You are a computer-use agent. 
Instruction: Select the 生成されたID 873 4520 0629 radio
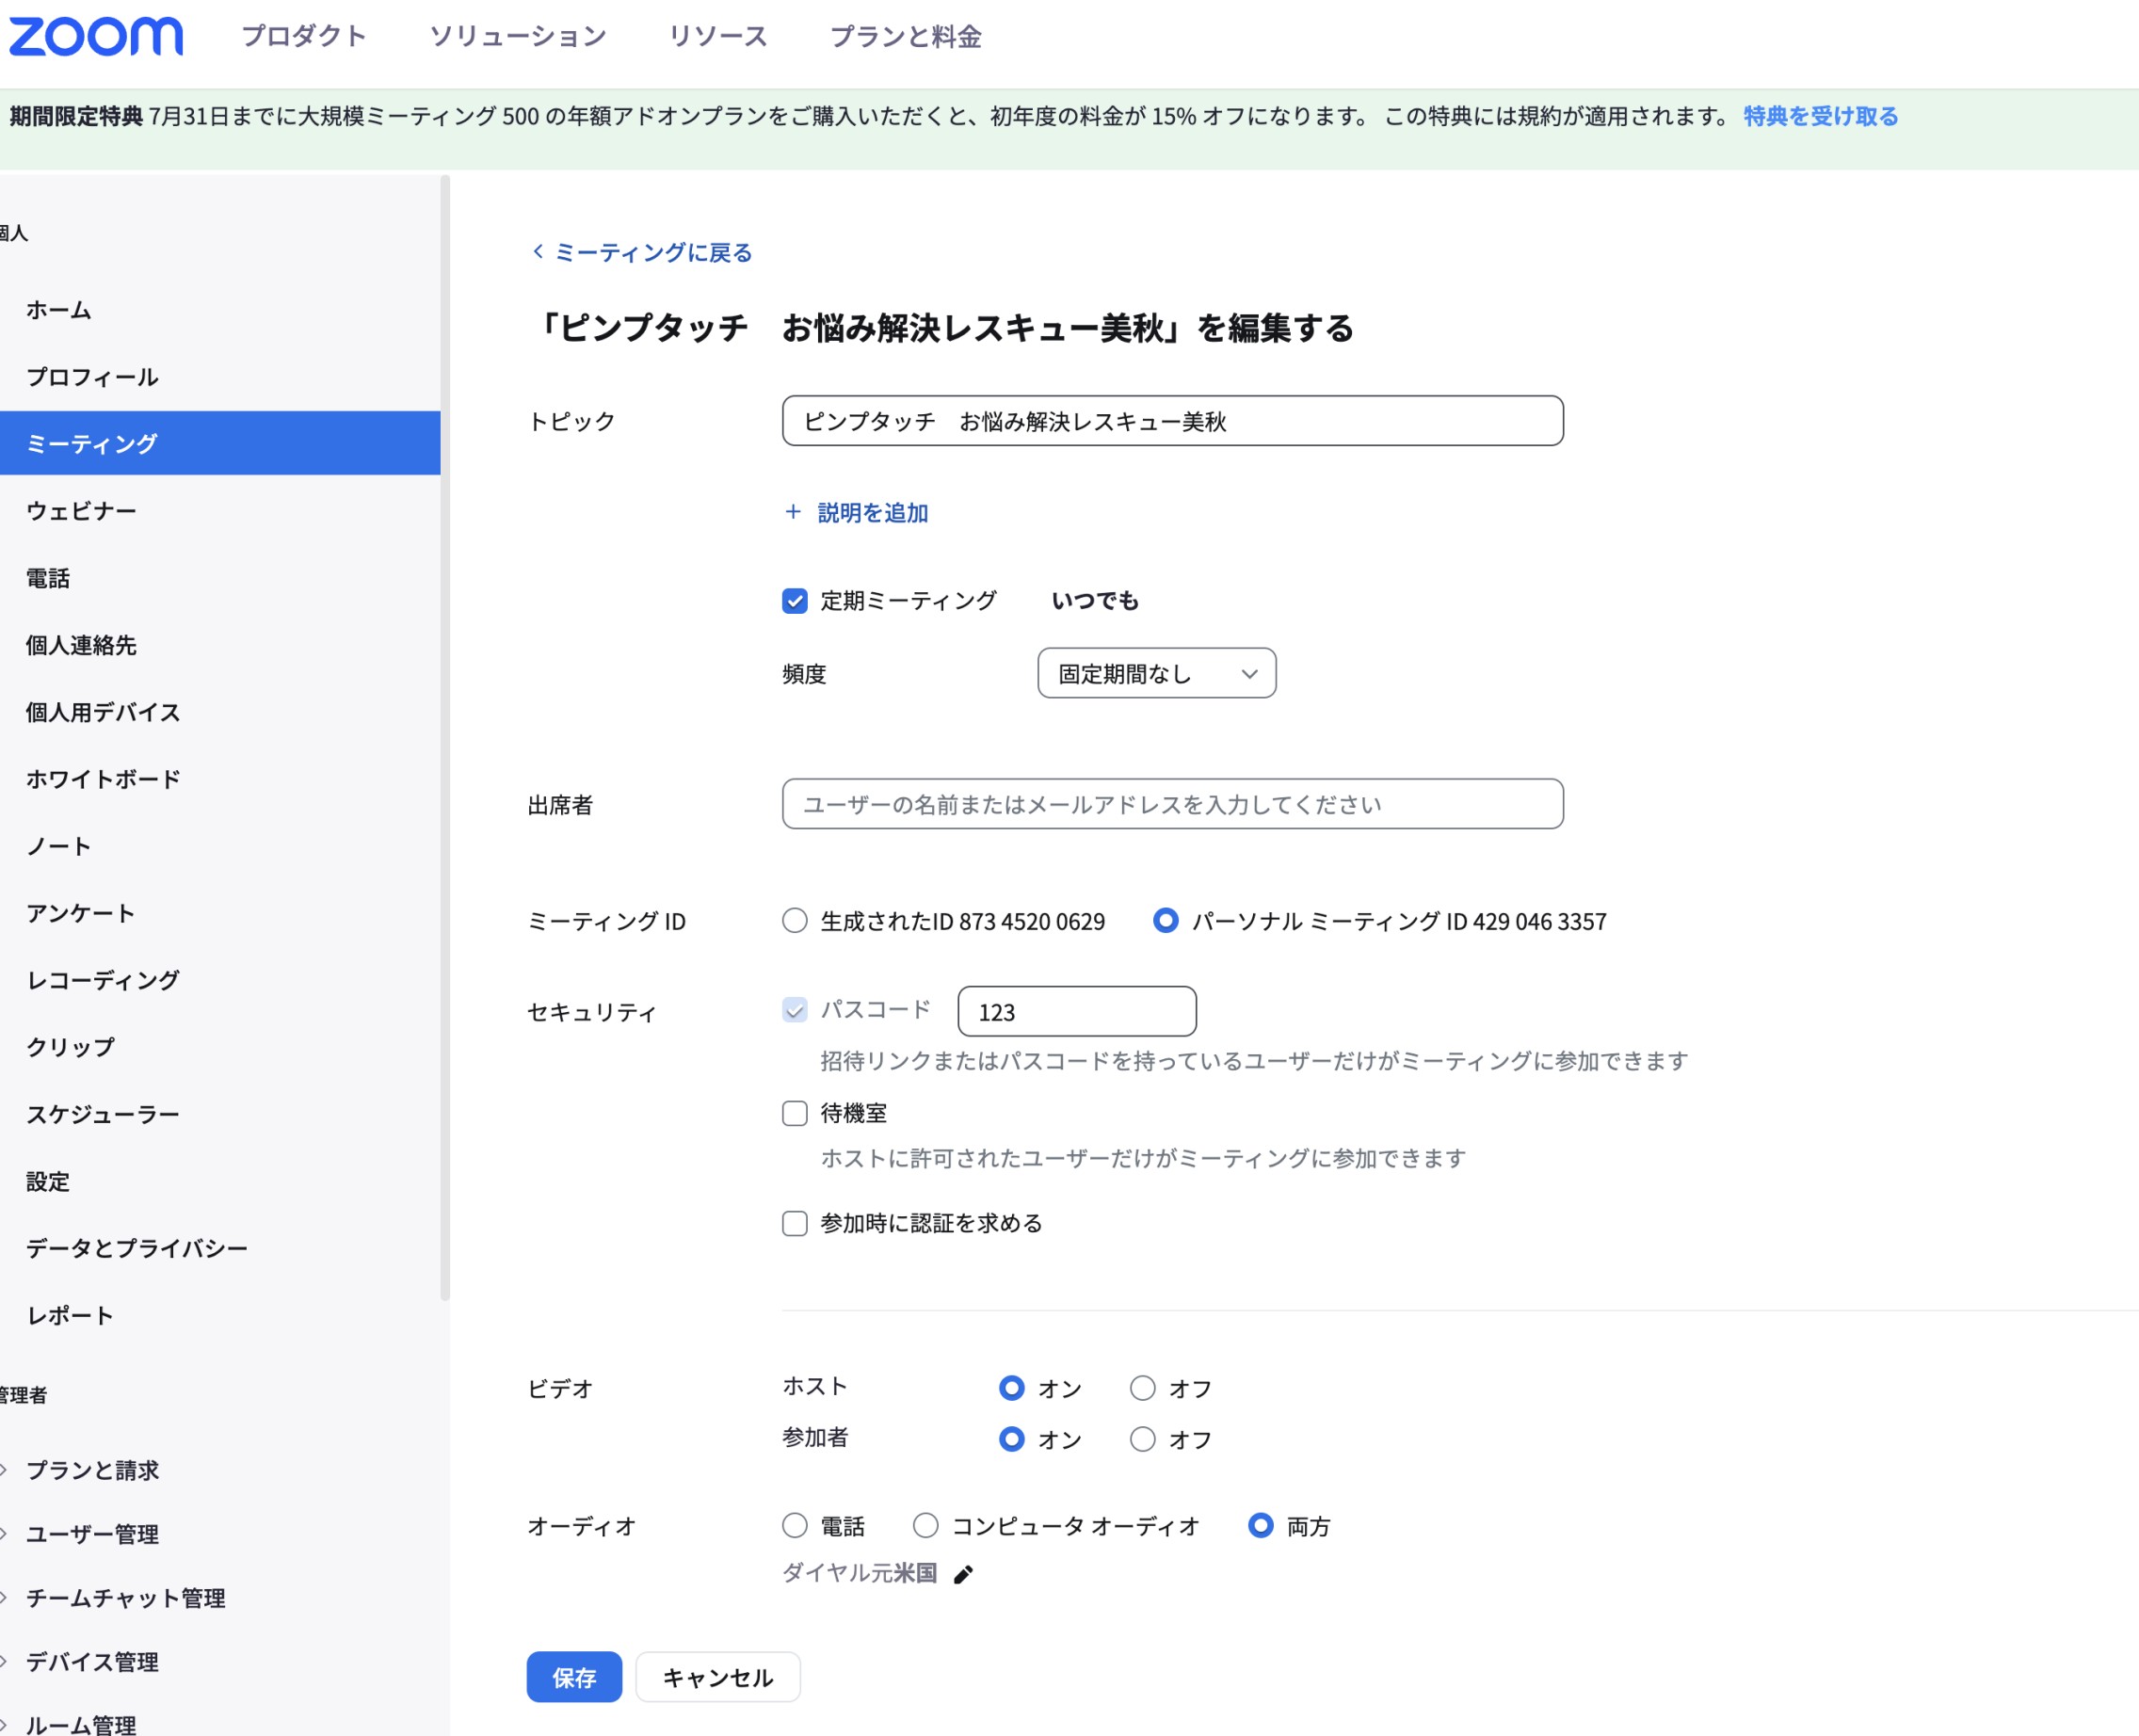(795, 920)
